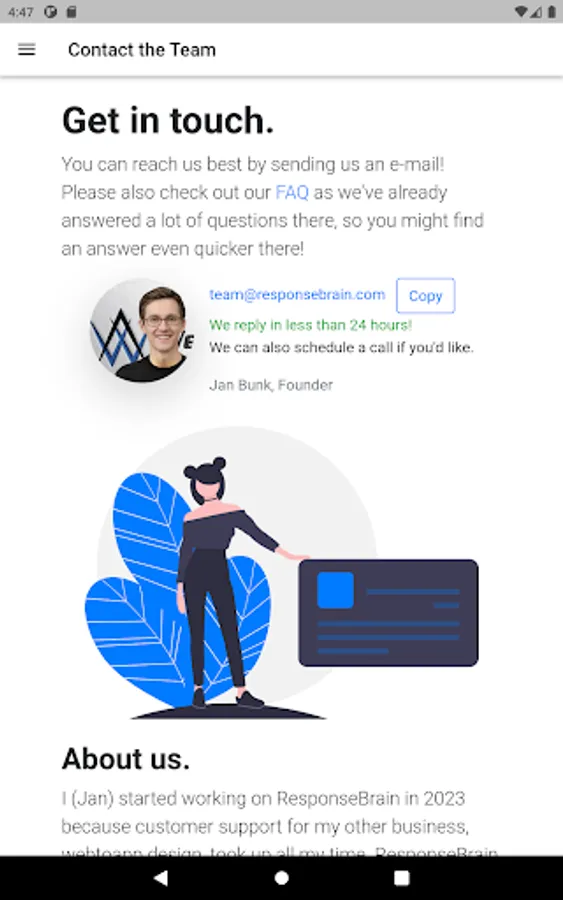
Task: Tap the woman with card illustration
Action: [x=281, y=573]
